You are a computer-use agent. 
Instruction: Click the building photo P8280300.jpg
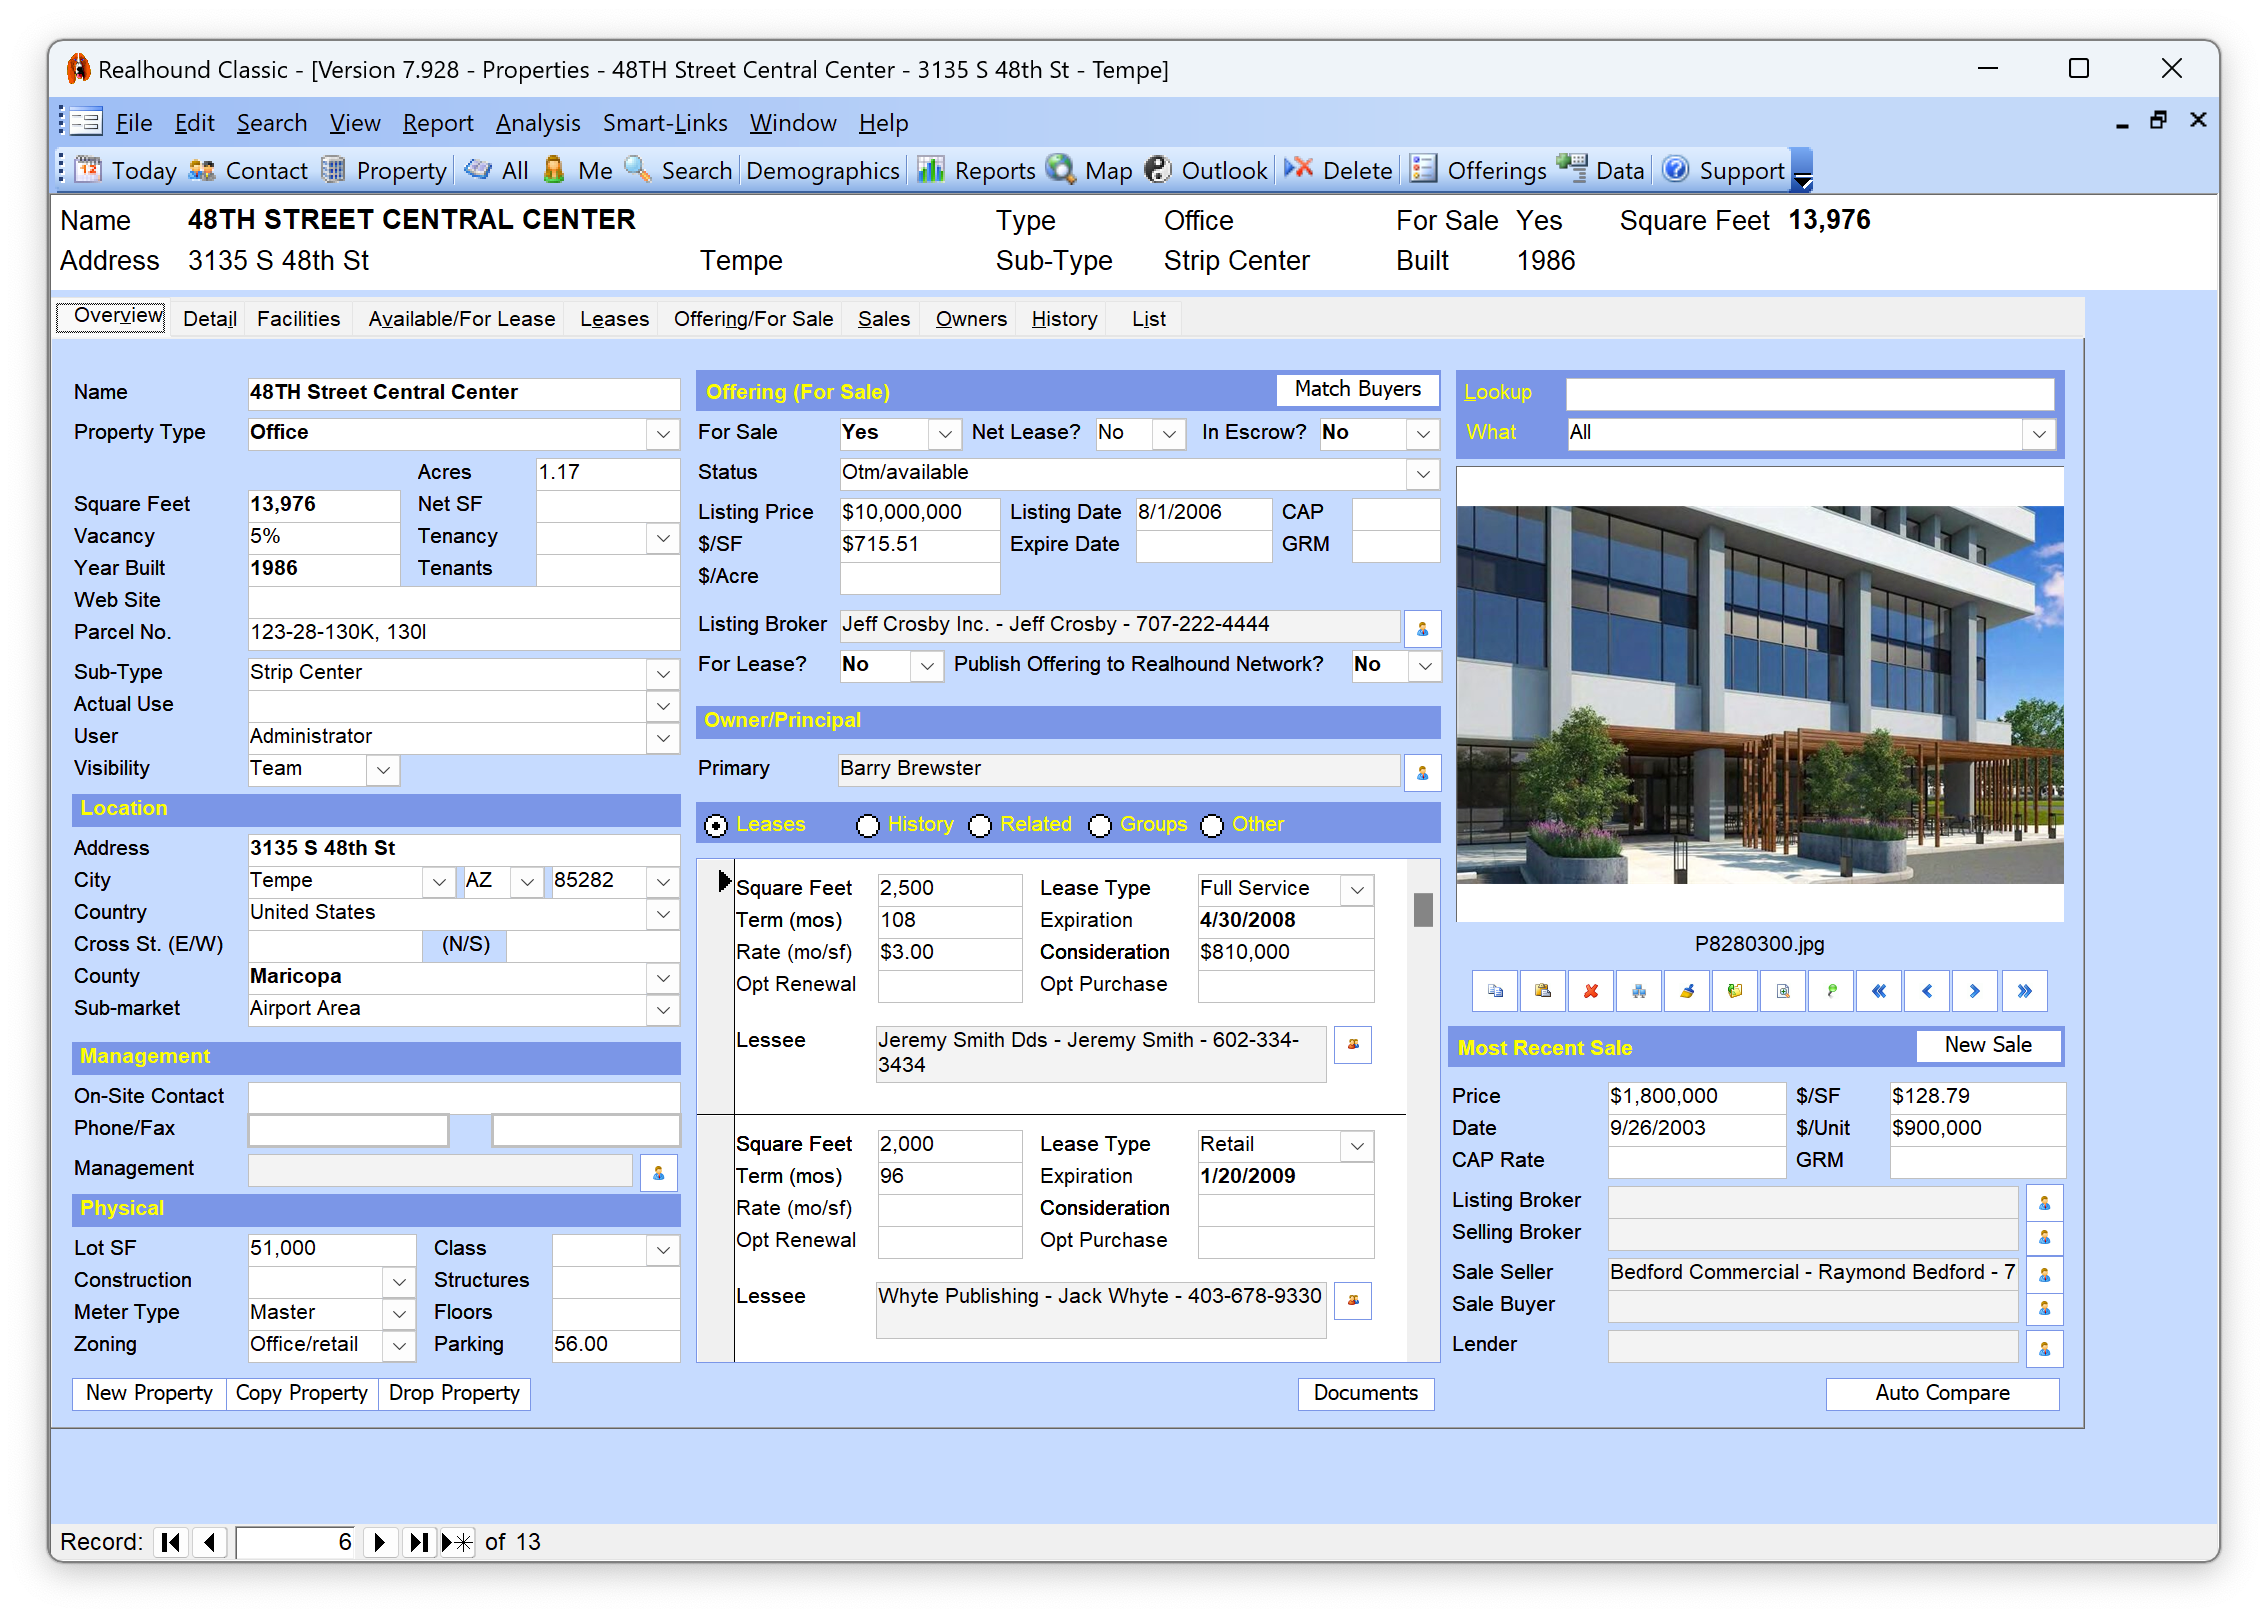[1759, 695]
